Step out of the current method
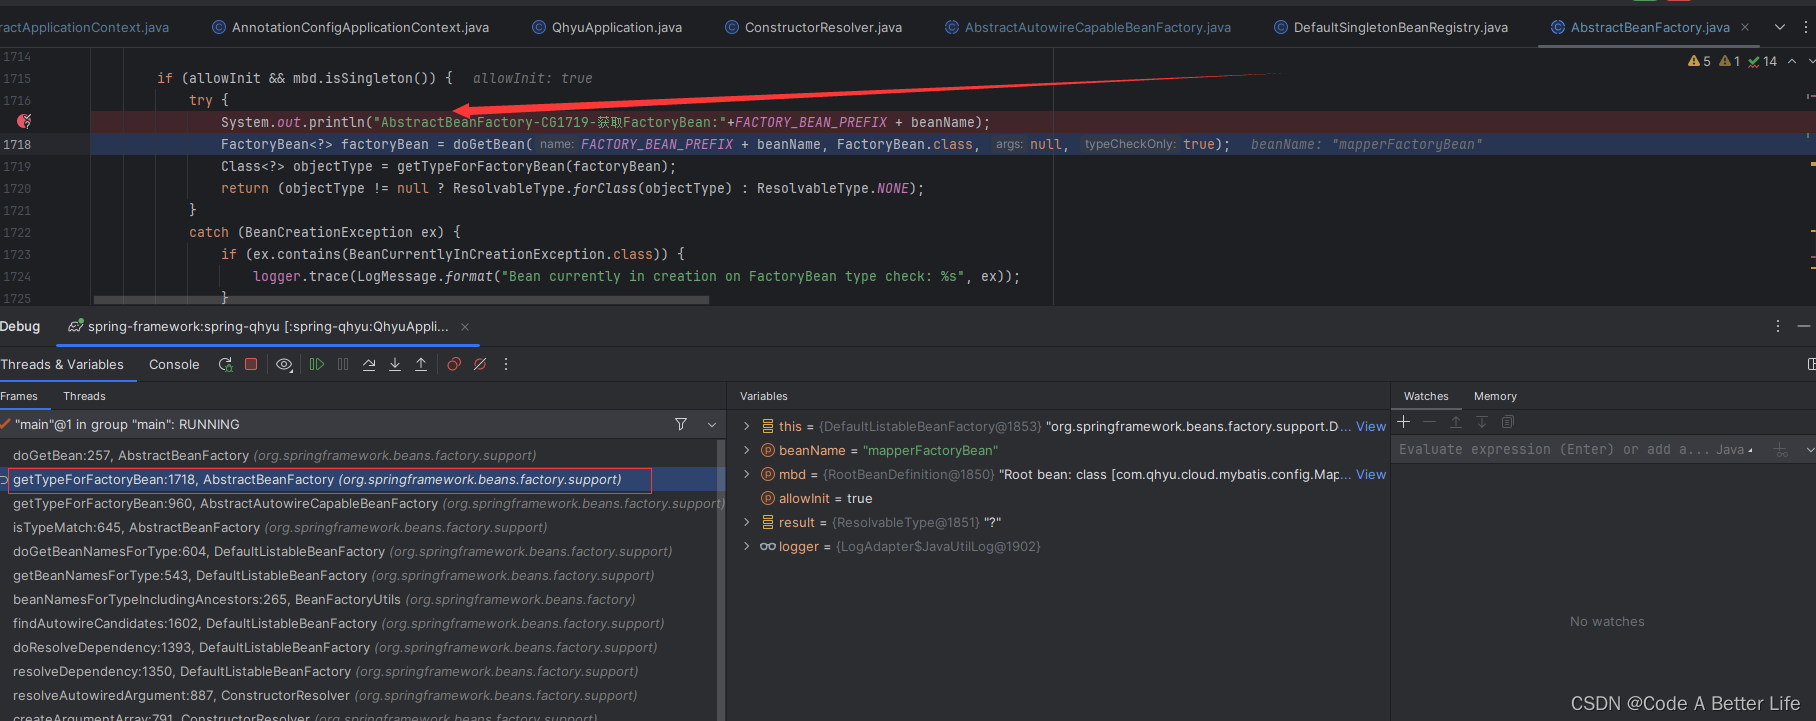 click(x=421, y=365)
